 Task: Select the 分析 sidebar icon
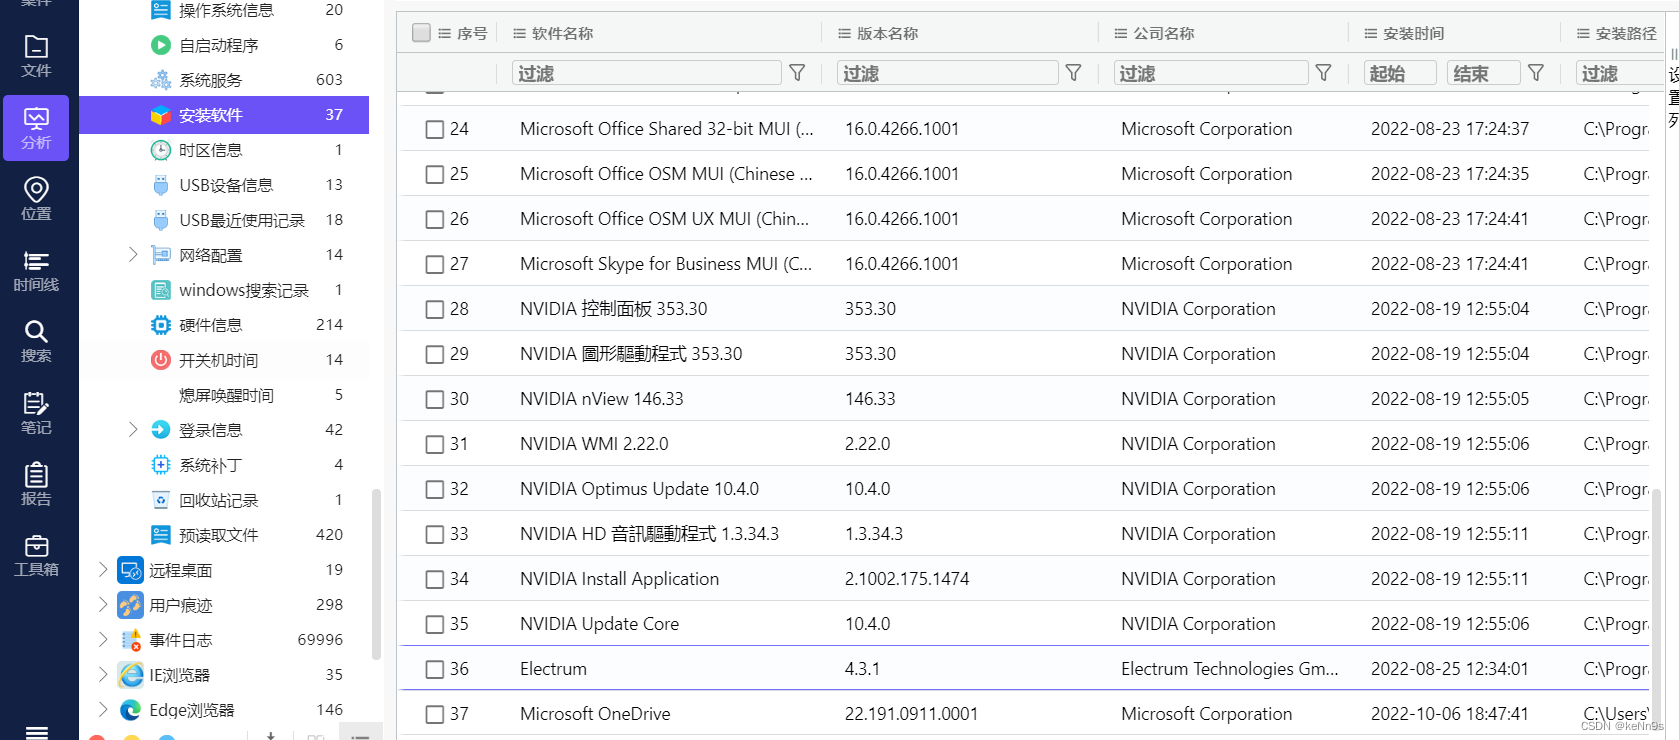(x=36, y=128)
